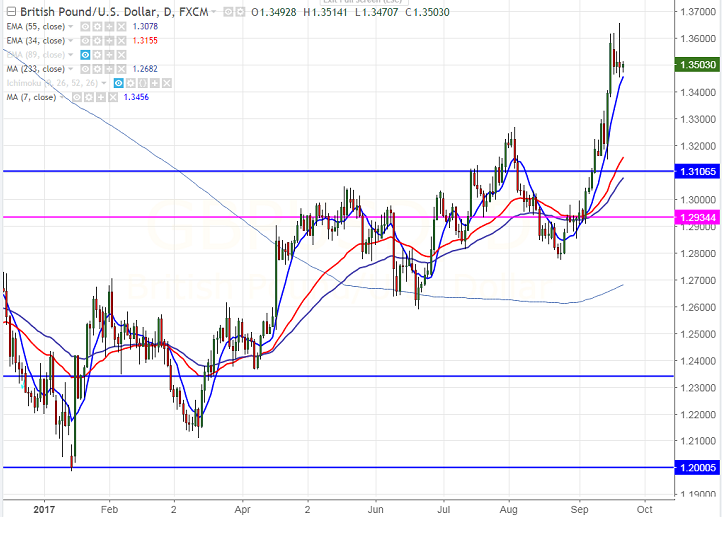
Task: Click the current price label 1.35030
Action: click(698, 65)
